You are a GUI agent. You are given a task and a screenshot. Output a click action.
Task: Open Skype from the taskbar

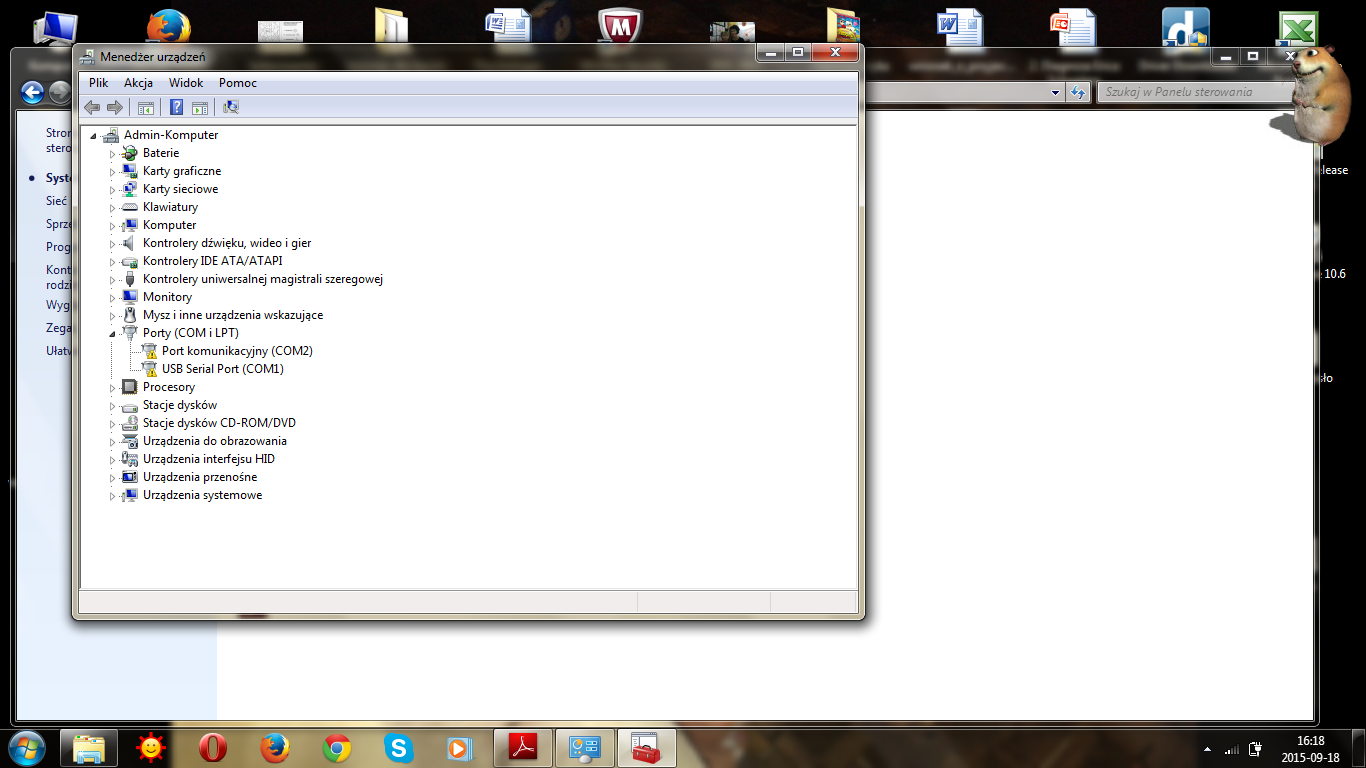(399, 748)
